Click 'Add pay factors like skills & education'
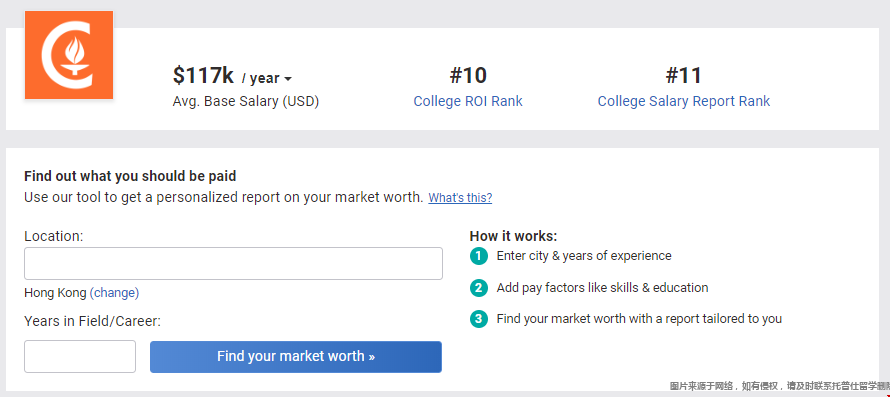This screenshot has width=890, height=397. pos(602,287)
